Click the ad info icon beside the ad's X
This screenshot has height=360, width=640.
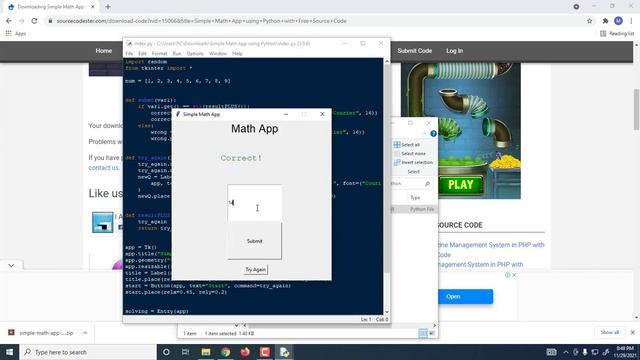click(x=507, y=275)
